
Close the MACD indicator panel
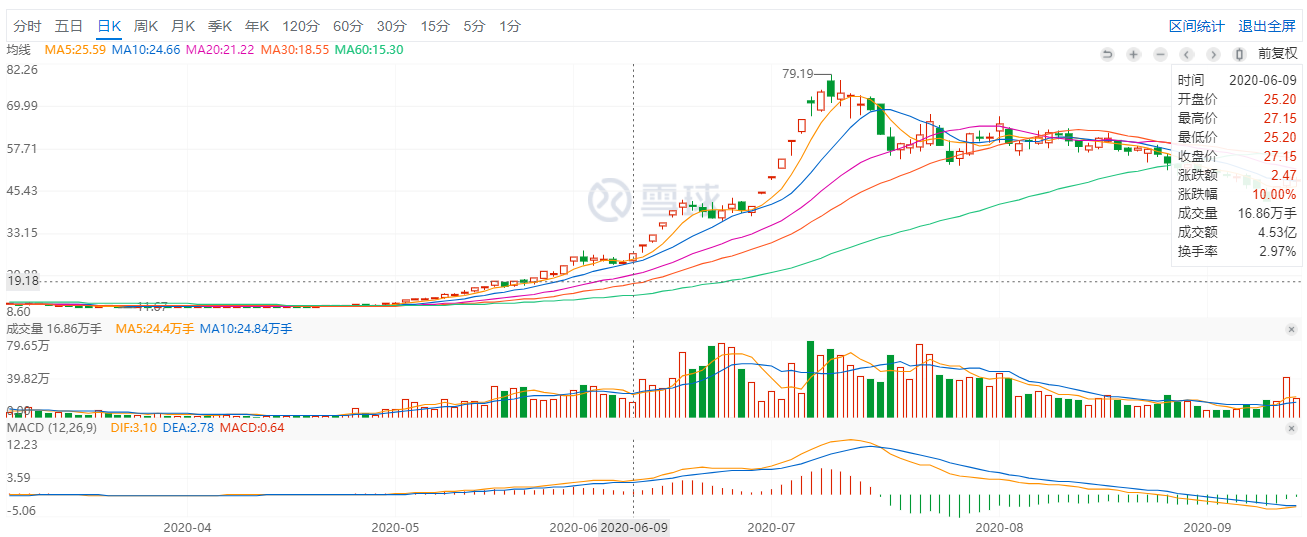[1291, 428]
